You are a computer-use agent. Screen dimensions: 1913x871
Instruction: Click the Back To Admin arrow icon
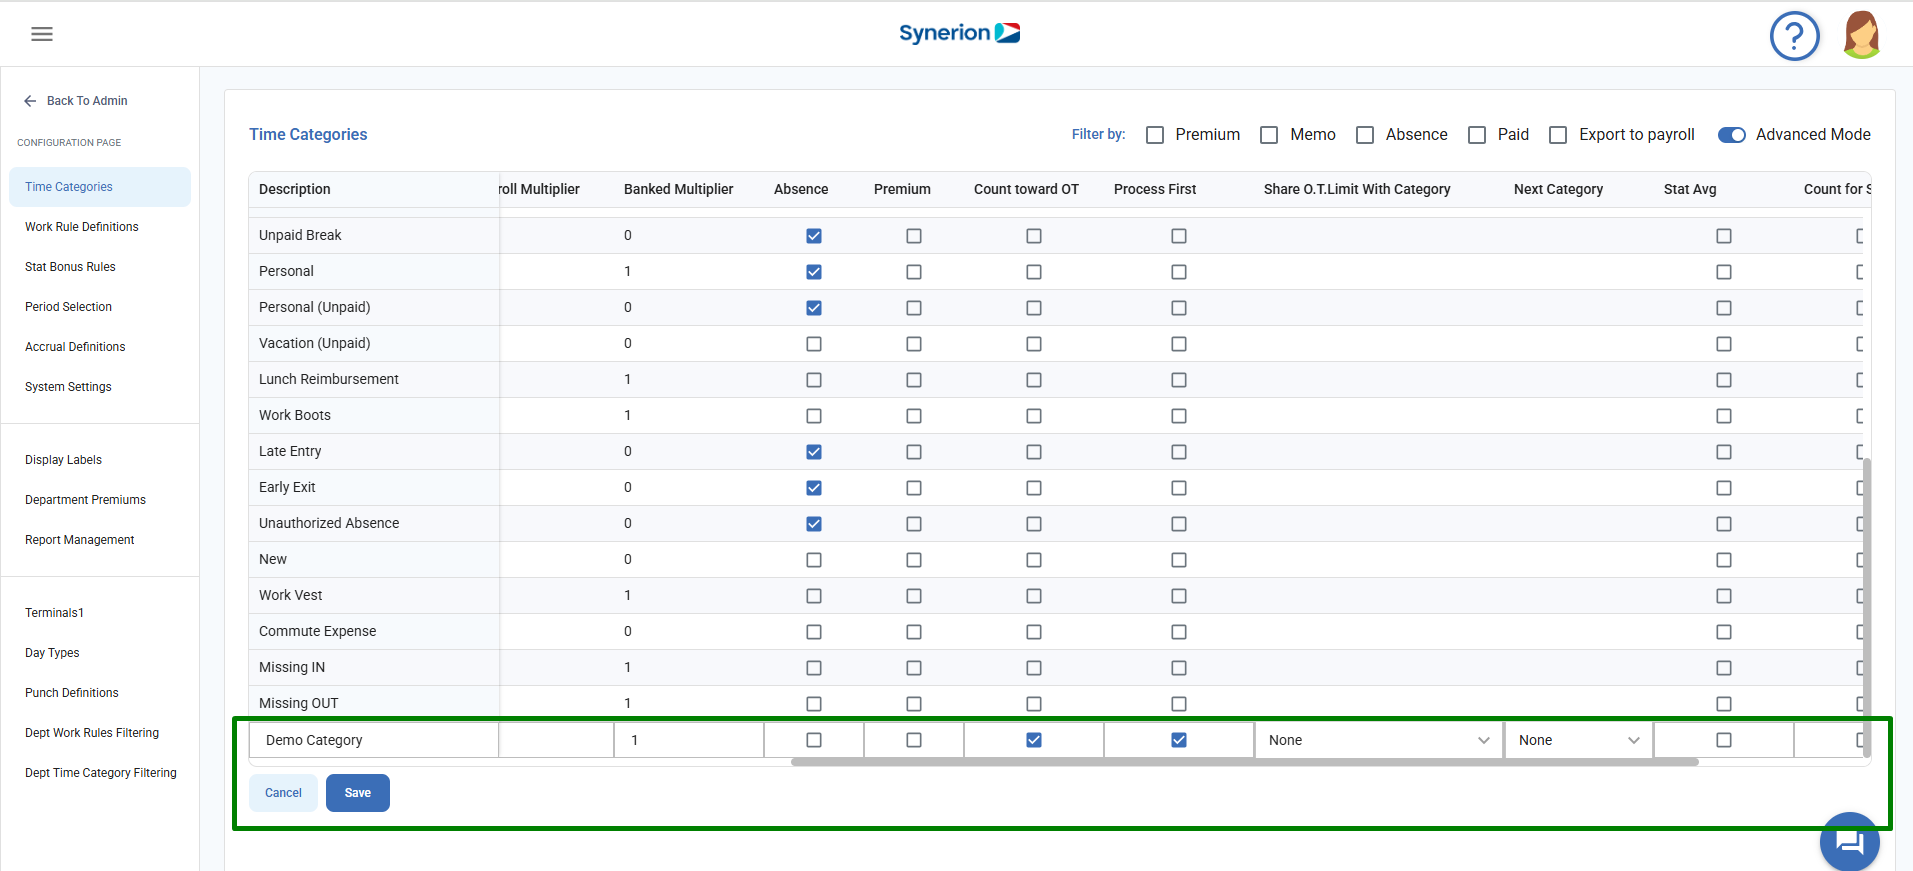pyautogui.click(x=30, y=101)
